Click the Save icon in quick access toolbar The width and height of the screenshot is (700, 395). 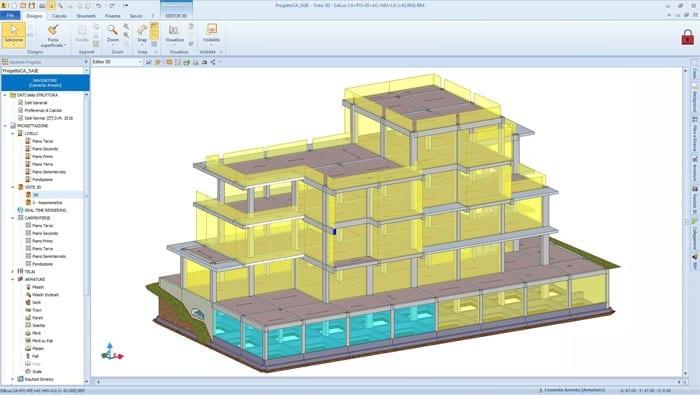tap(32, 5)
